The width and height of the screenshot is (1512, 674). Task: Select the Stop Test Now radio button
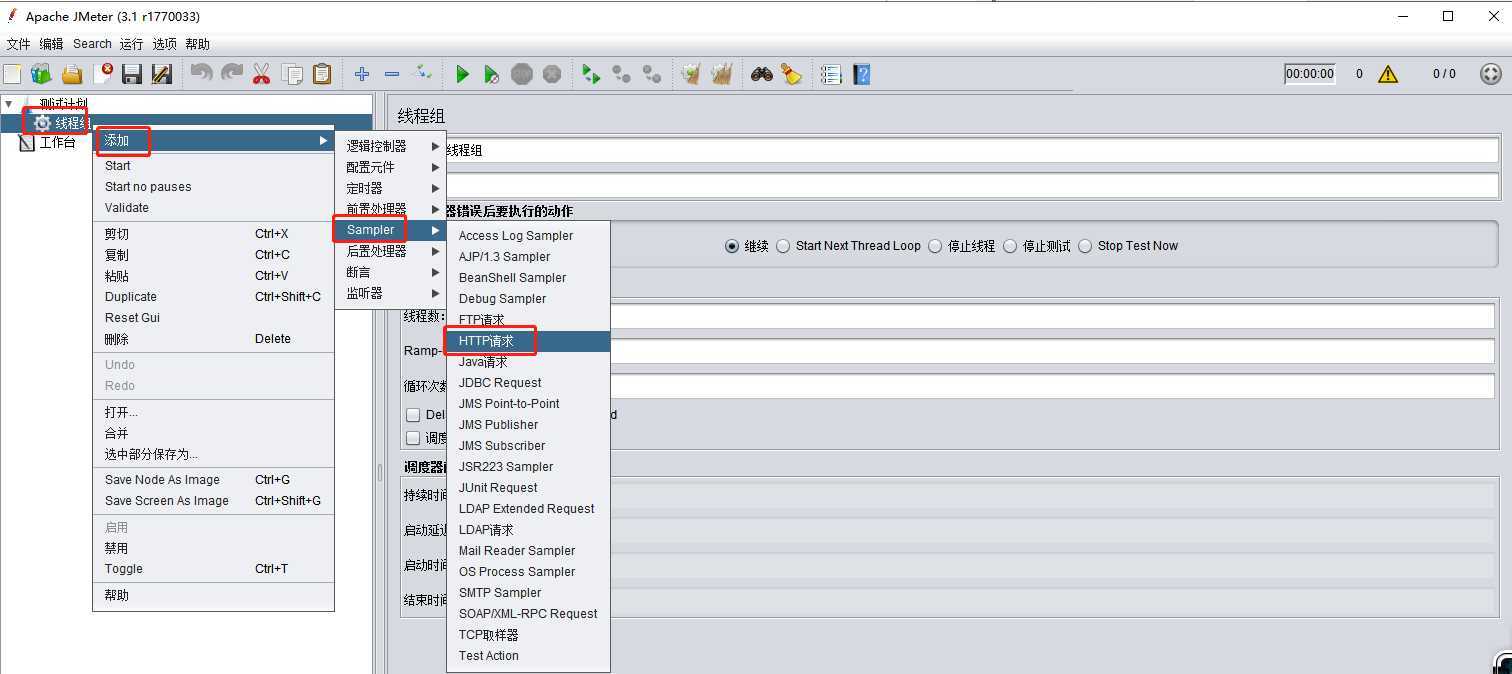click(x=1085, y=246)
